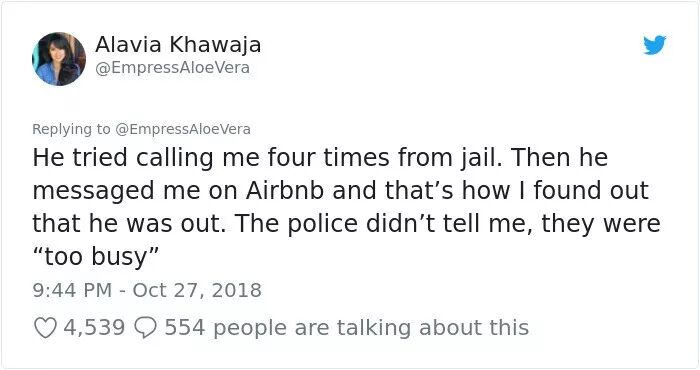The height and width of the screenshot is (370, 700).
Task: Click the 'Replying to' label
Action: tap(71, 129)
